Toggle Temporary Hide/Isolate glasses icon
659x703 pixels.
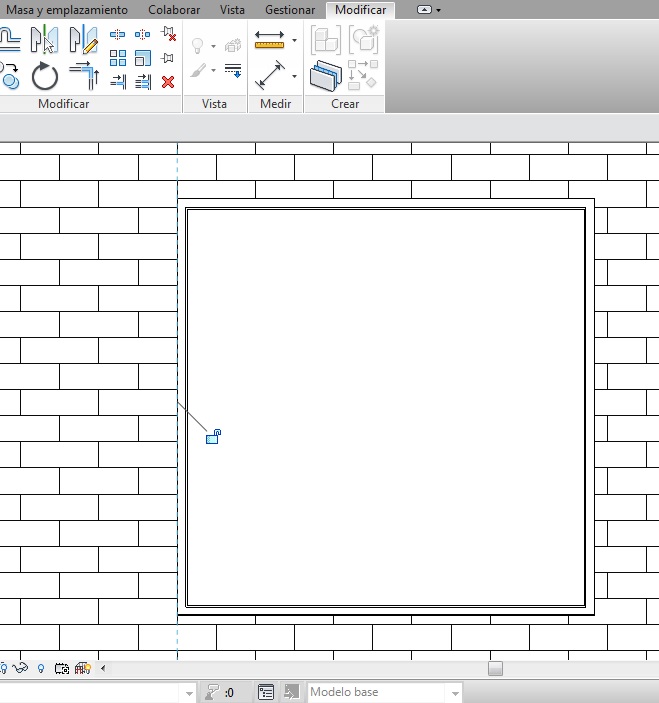click(x=19, y=669)
